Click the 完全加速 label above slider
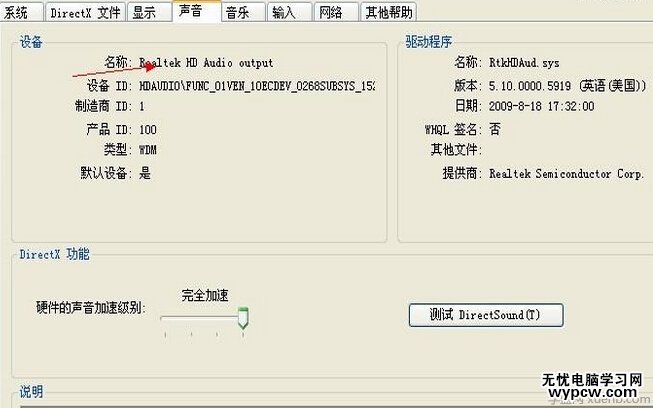Image resolution: width=653 pixels, height=408 pixels. pyautogui.click(x=205, y=296)
